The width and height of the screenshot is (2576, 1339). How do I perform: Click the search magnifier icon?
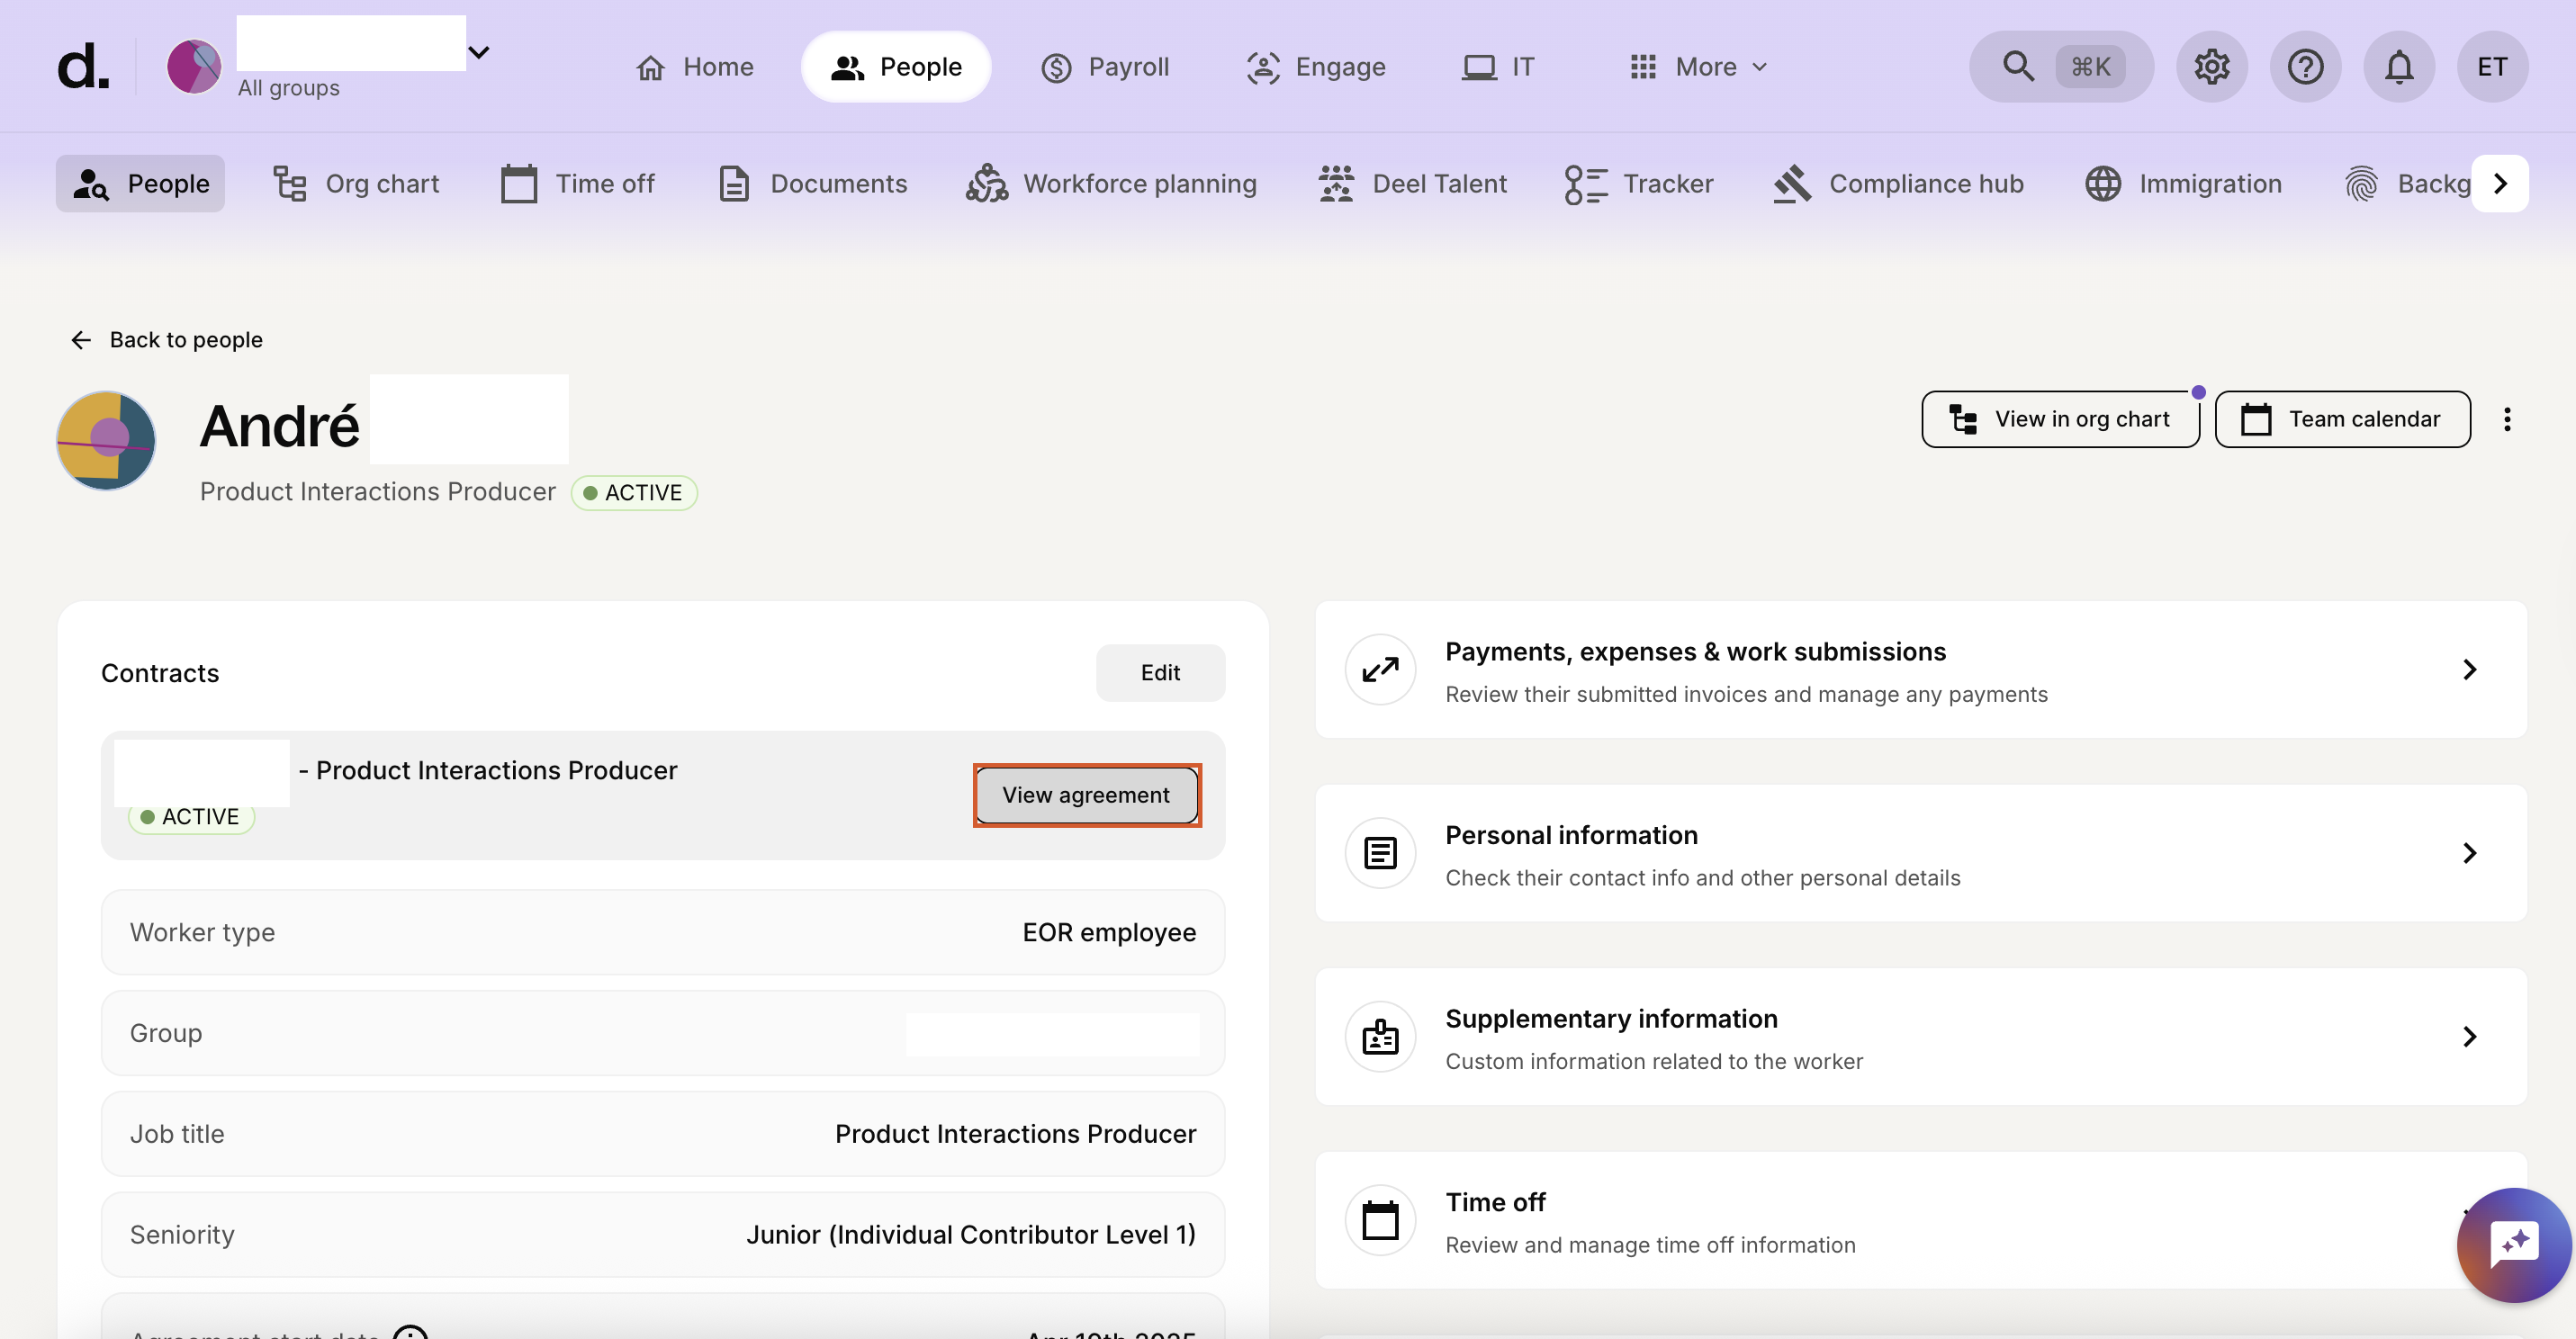point(2018,67)
